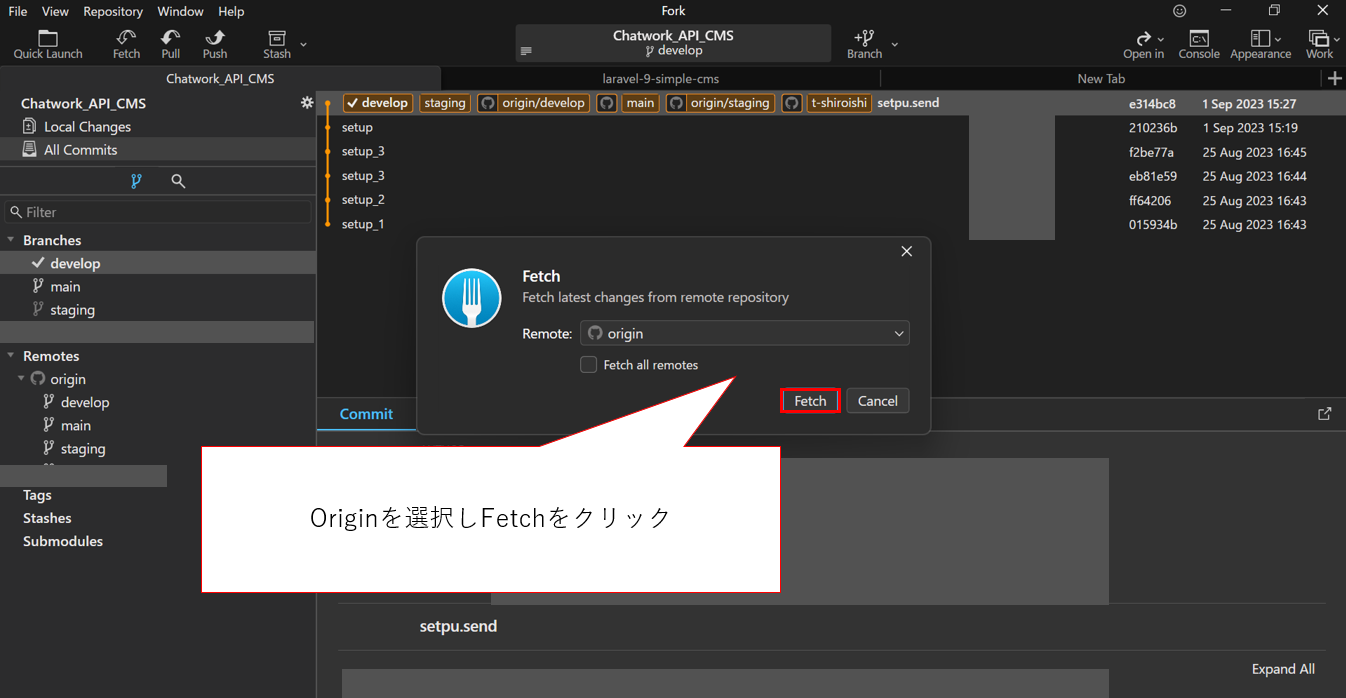
Task: Select the Chatwork_API_CMS repository tab
Action: (220, 78)
